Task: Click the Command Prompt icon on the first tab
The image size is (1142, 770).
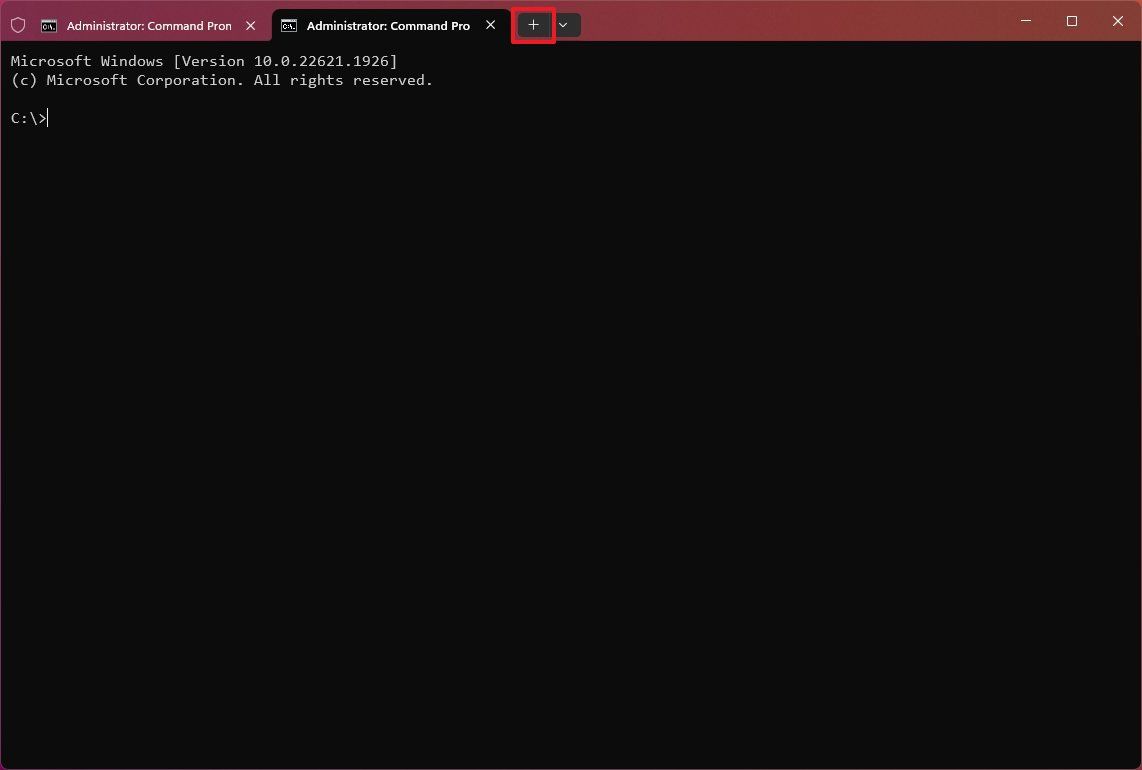Action: (49, 25)
